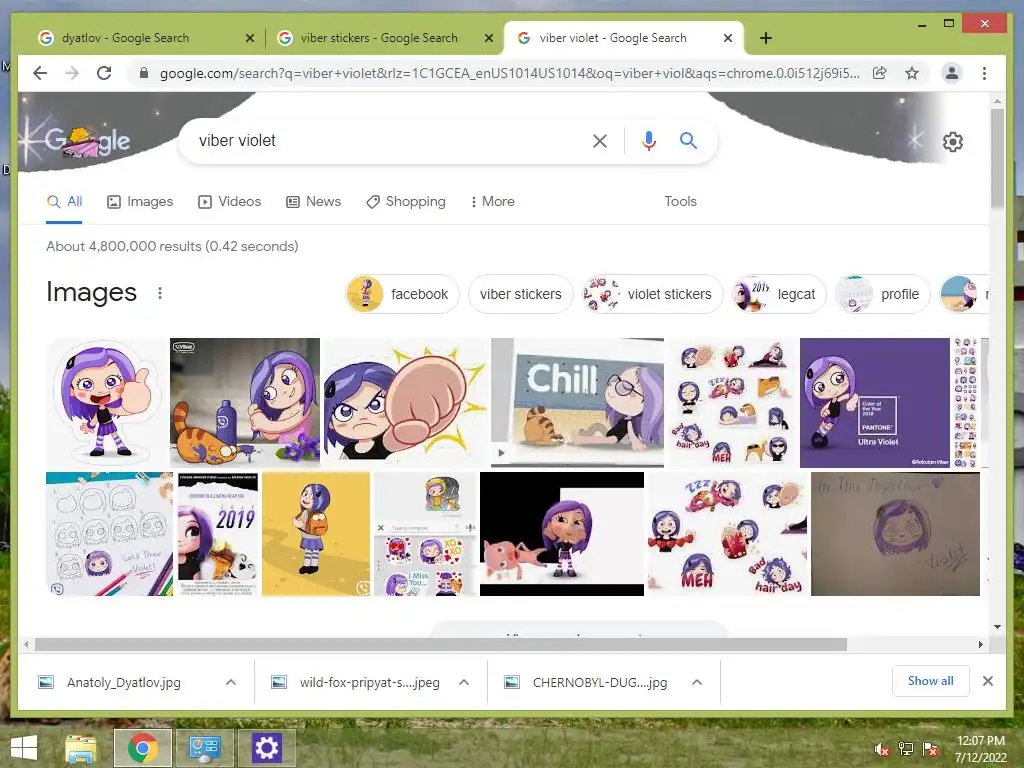Image resolution: width=1024 pixels, height=768 pixels.
Task: Click the Chrome taskbar icon
Action: click(x=142, y=748)
